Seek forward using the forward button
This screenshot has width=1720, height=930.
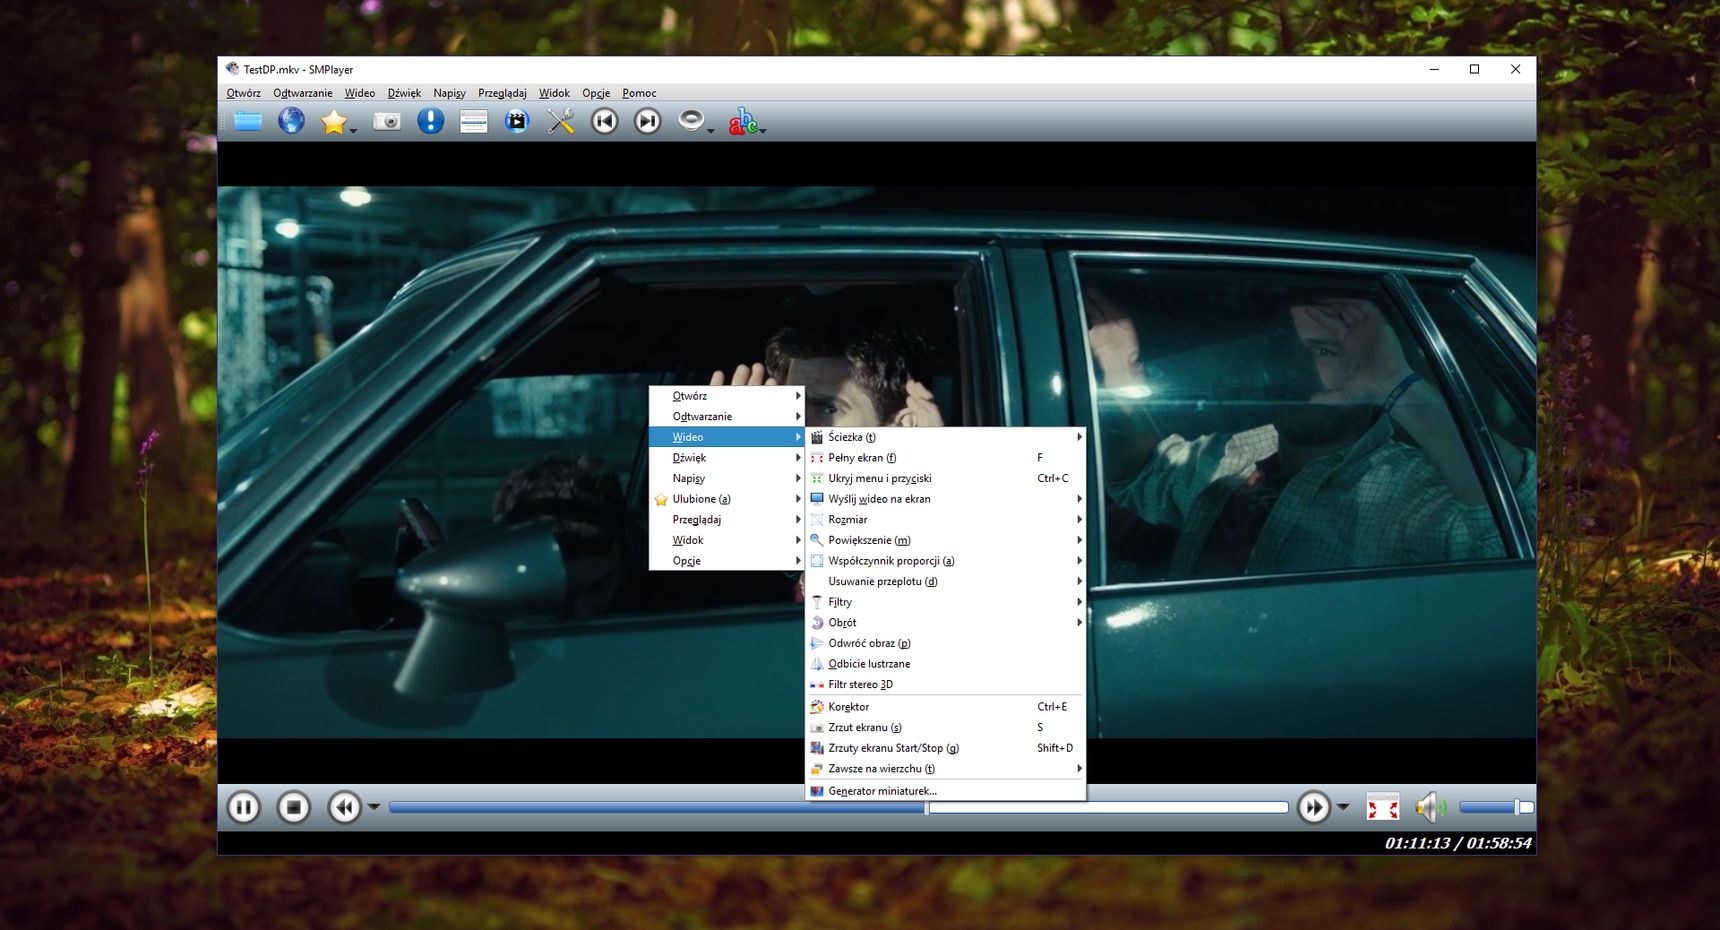pyautogui.click(x=1313, y=807)
